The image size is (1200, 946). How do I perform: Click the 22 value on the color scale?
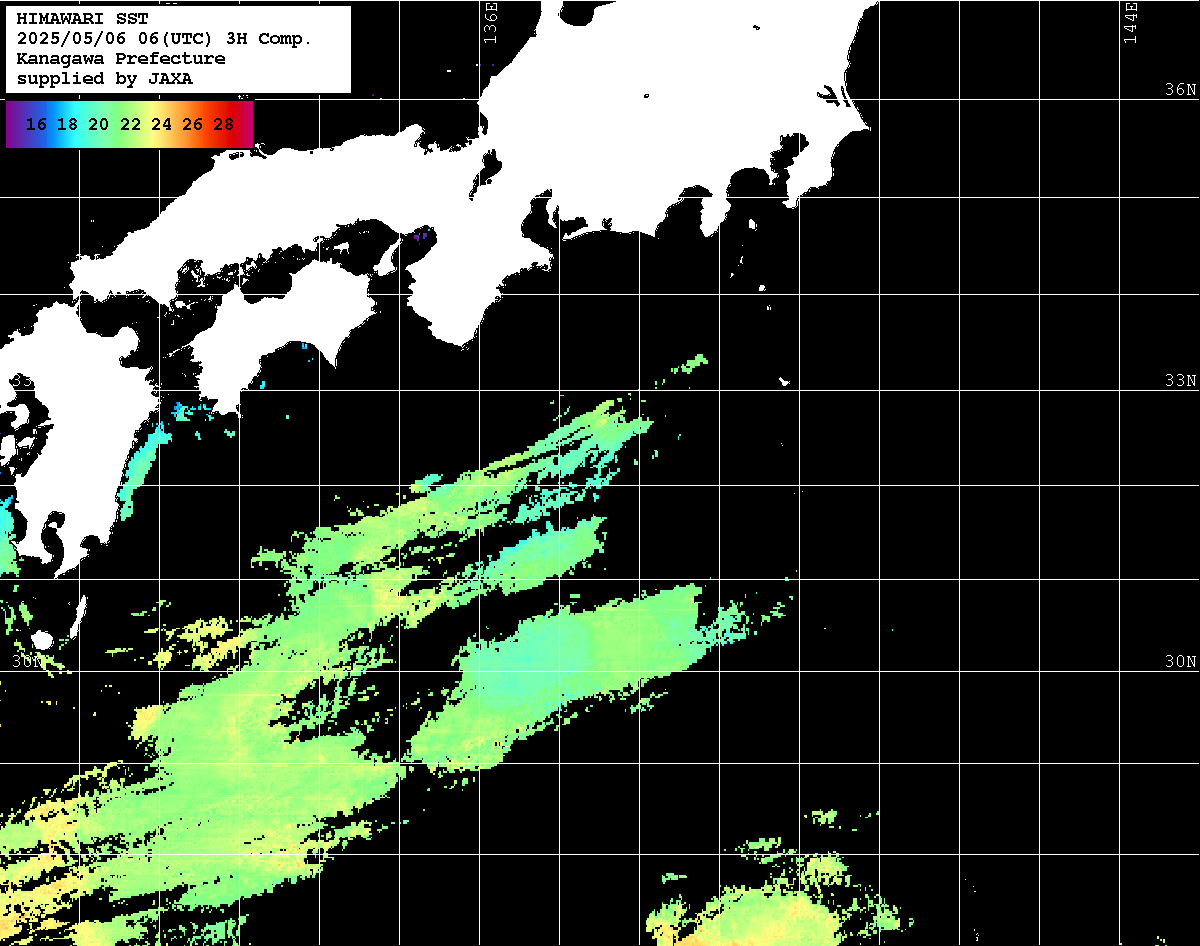[130, 125]
